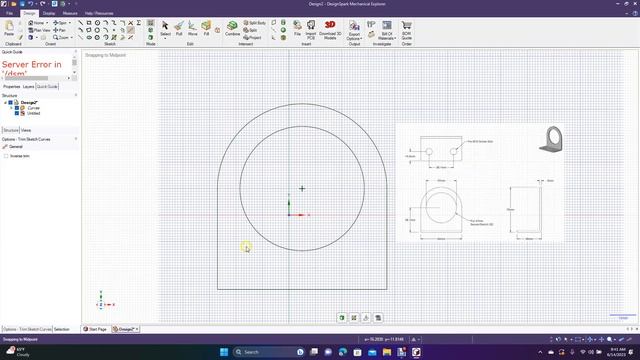Click the Quick Guide horizontal scrollbar
640x360 pixels.
coord(27,78)
